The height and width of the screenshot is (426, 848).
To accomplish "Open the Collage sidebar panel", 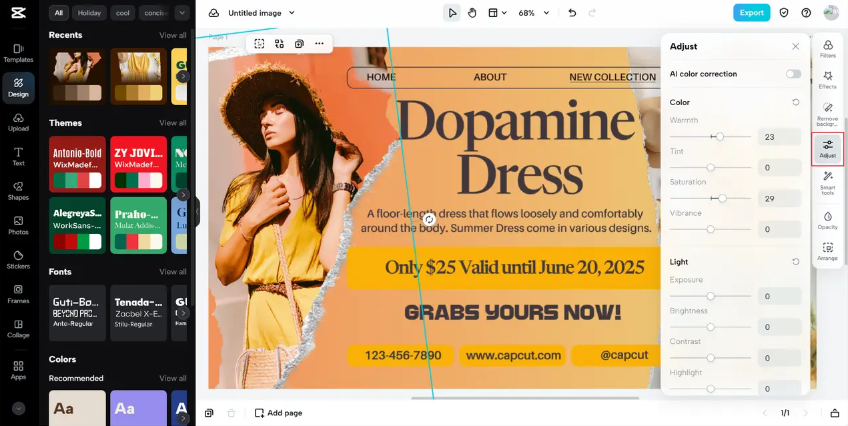I will pyautogui.click(x=18, y=329).
